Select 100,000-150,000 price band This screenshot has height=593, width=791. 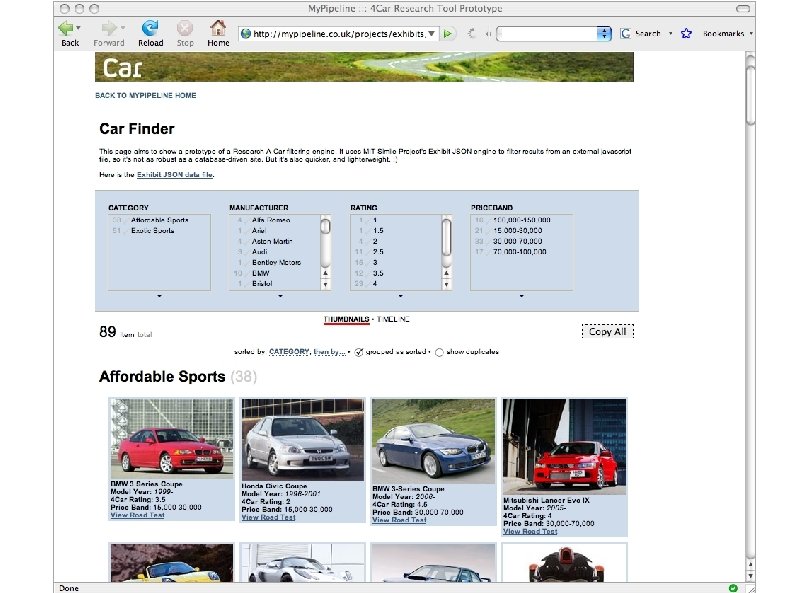pos(522,220)
